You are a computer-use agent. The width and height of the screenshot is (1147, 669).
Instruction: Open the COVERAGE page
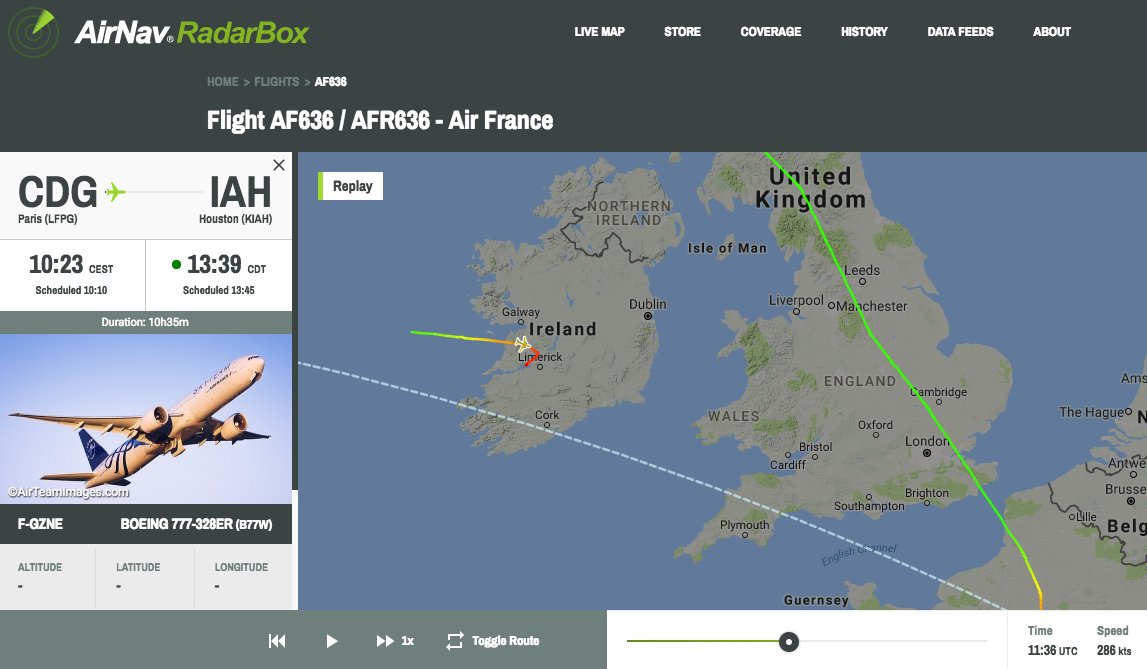pyautogui.click(x=770, y=31)
